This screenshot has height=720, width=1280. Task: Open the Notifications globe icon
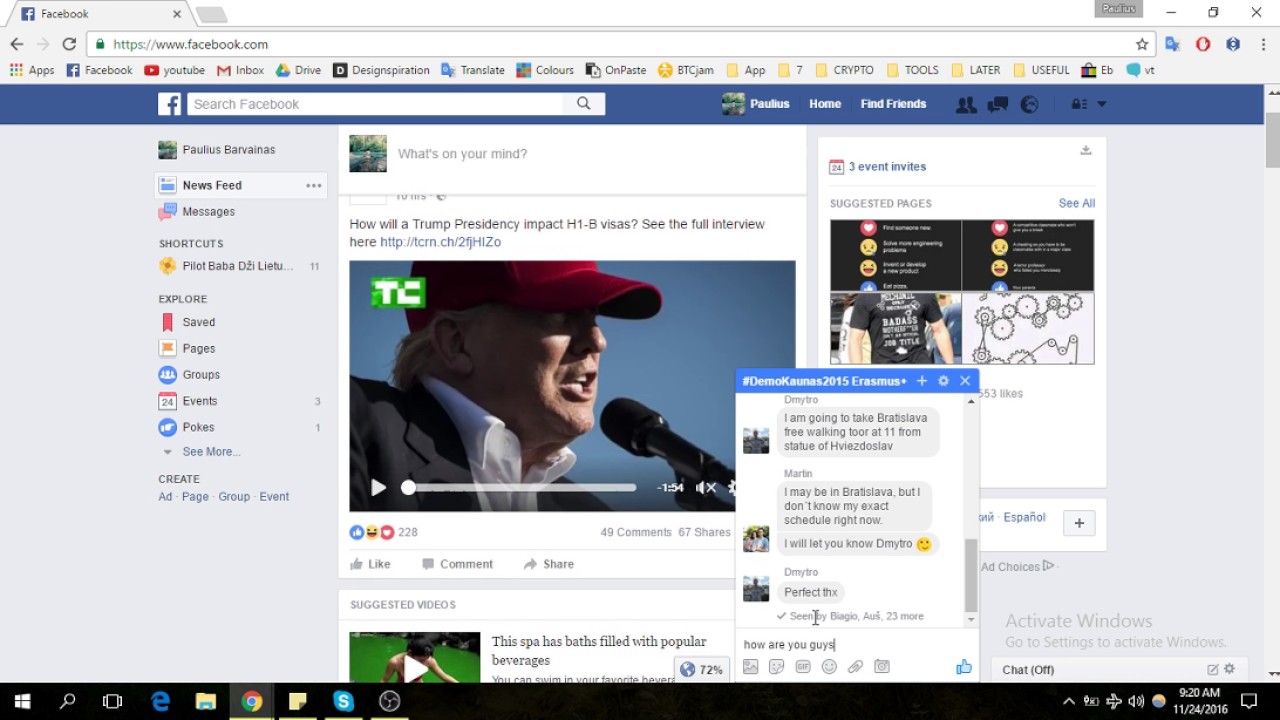(1029, 104)
